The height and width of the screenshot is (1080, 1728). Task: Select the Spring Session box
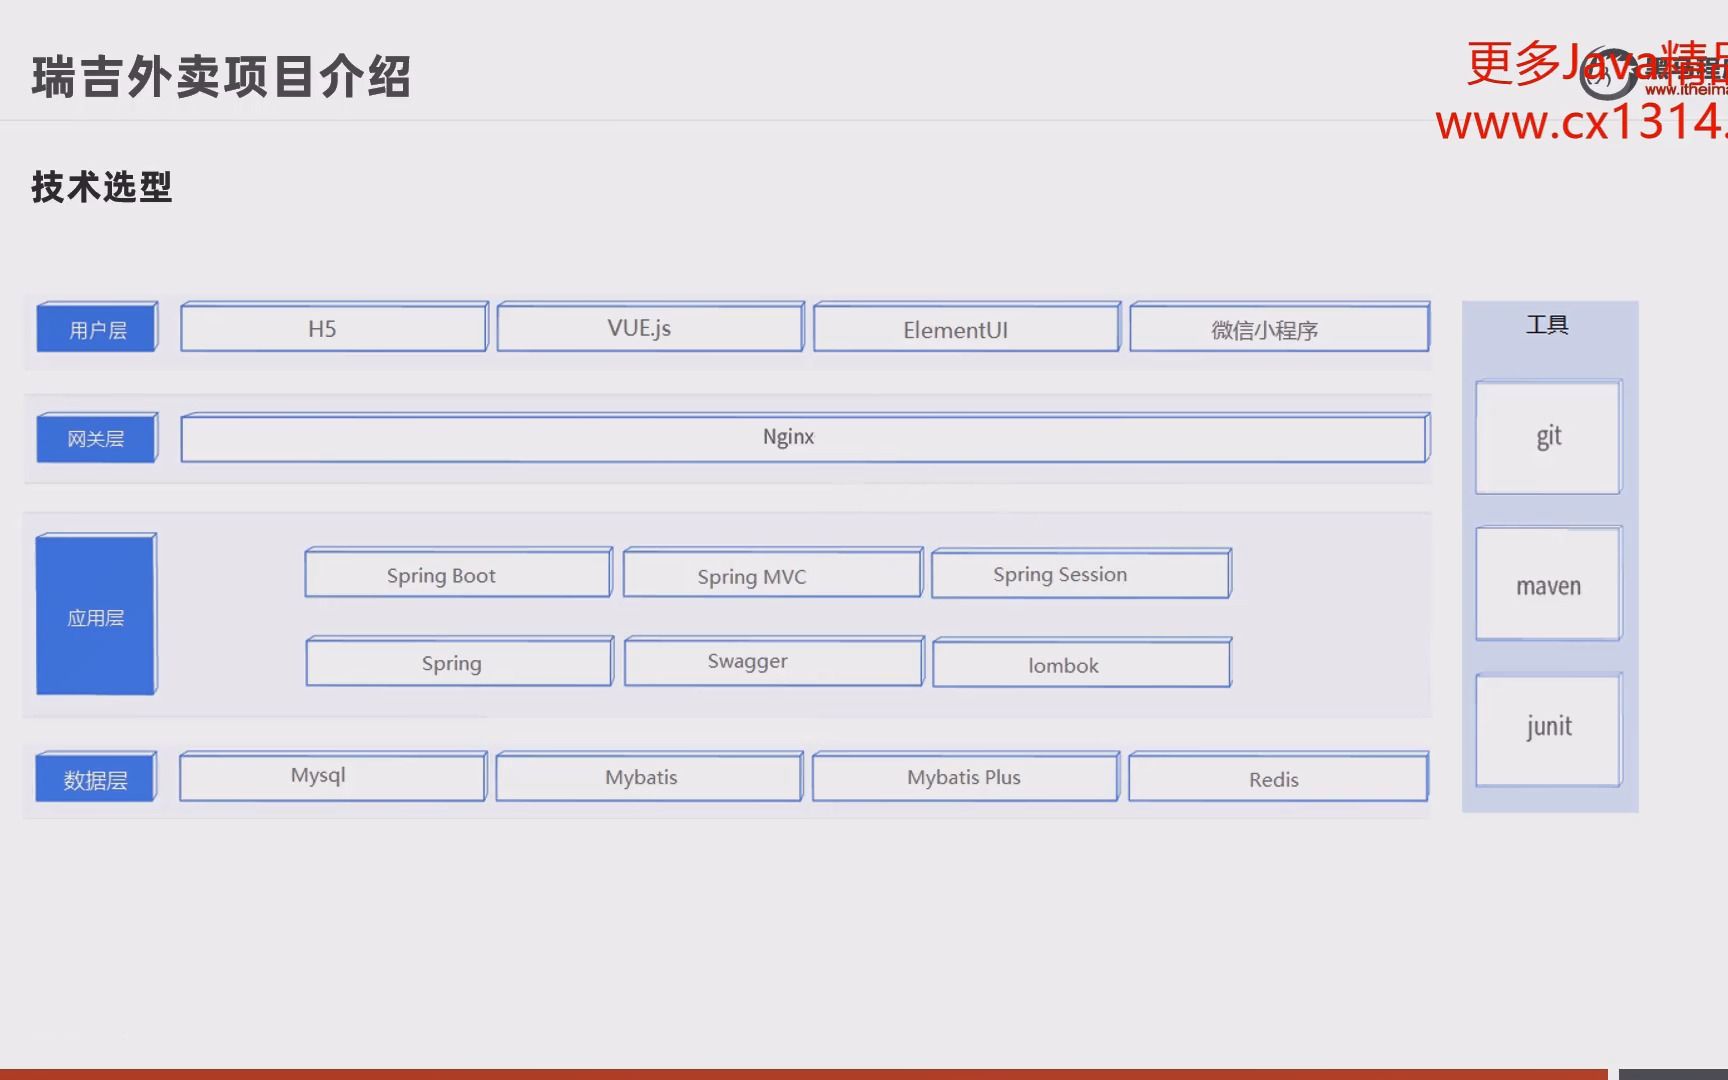click(x=1081, y=573)
